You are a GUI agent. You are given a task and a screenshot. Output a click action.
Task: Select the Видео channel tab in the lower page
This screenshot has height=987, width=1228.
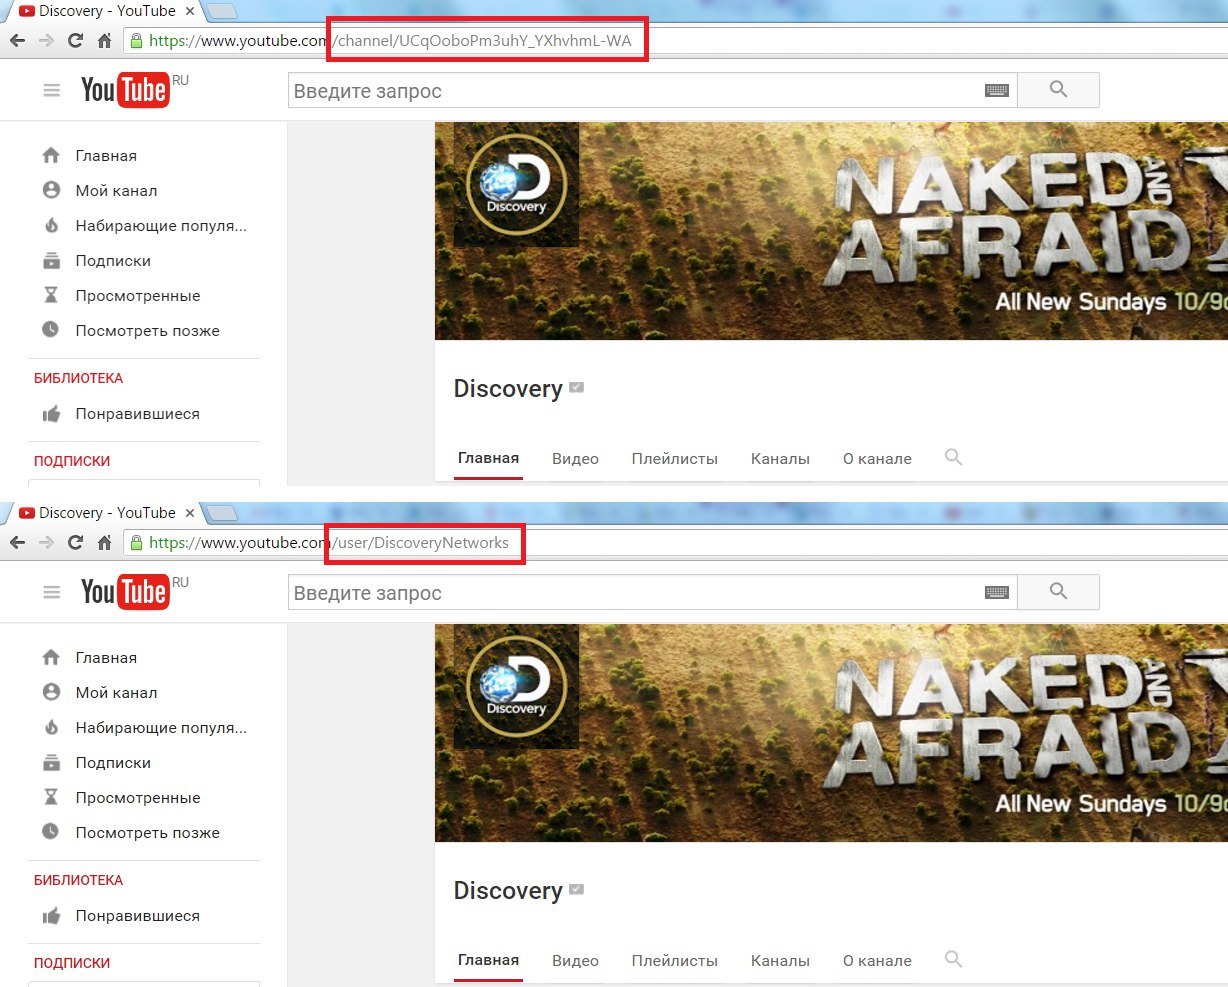tap(575, 960)
